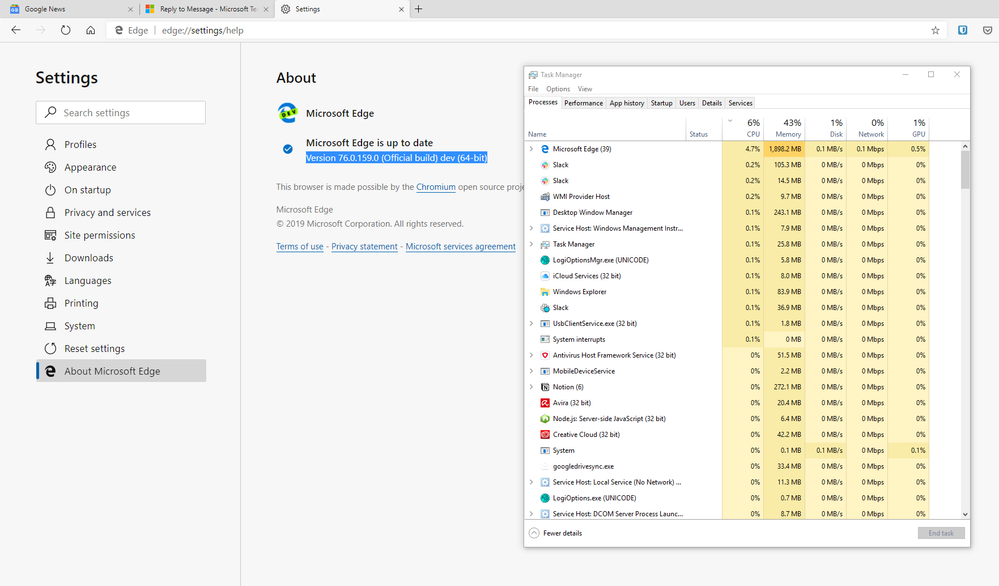Open Profiles settings section

click(x=120, y=145)
